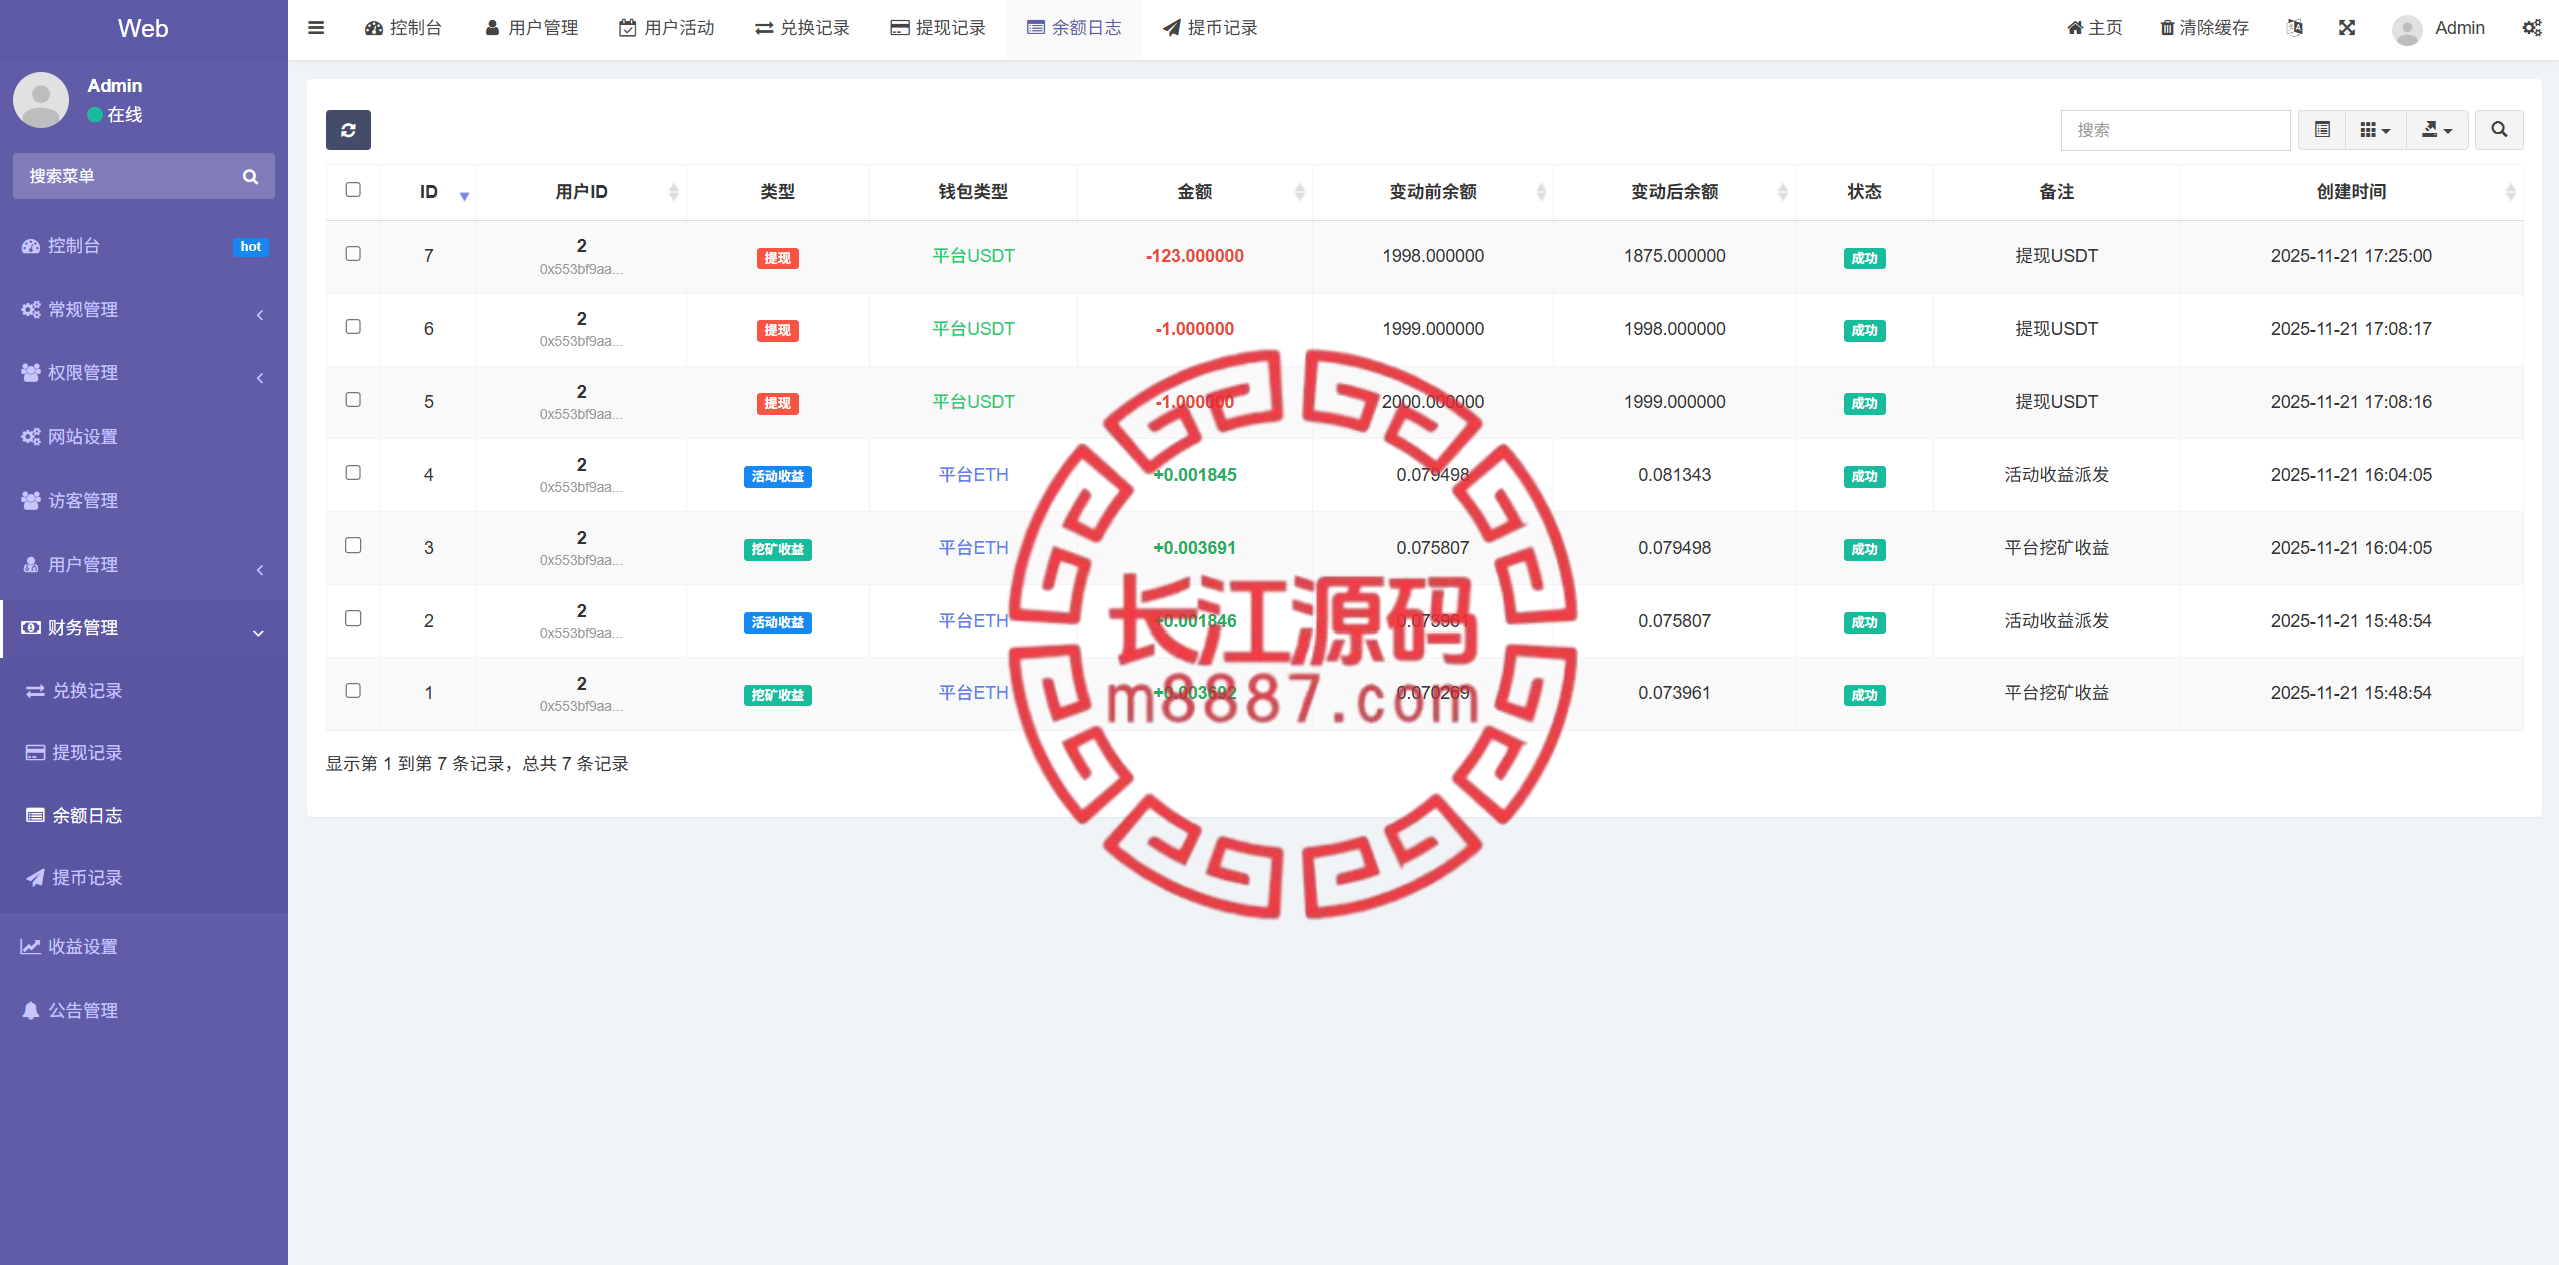Check the checkbox for record ID 6
Image resolution: width=2559 pixels, height=1265 pixels.
click(353, 327)
